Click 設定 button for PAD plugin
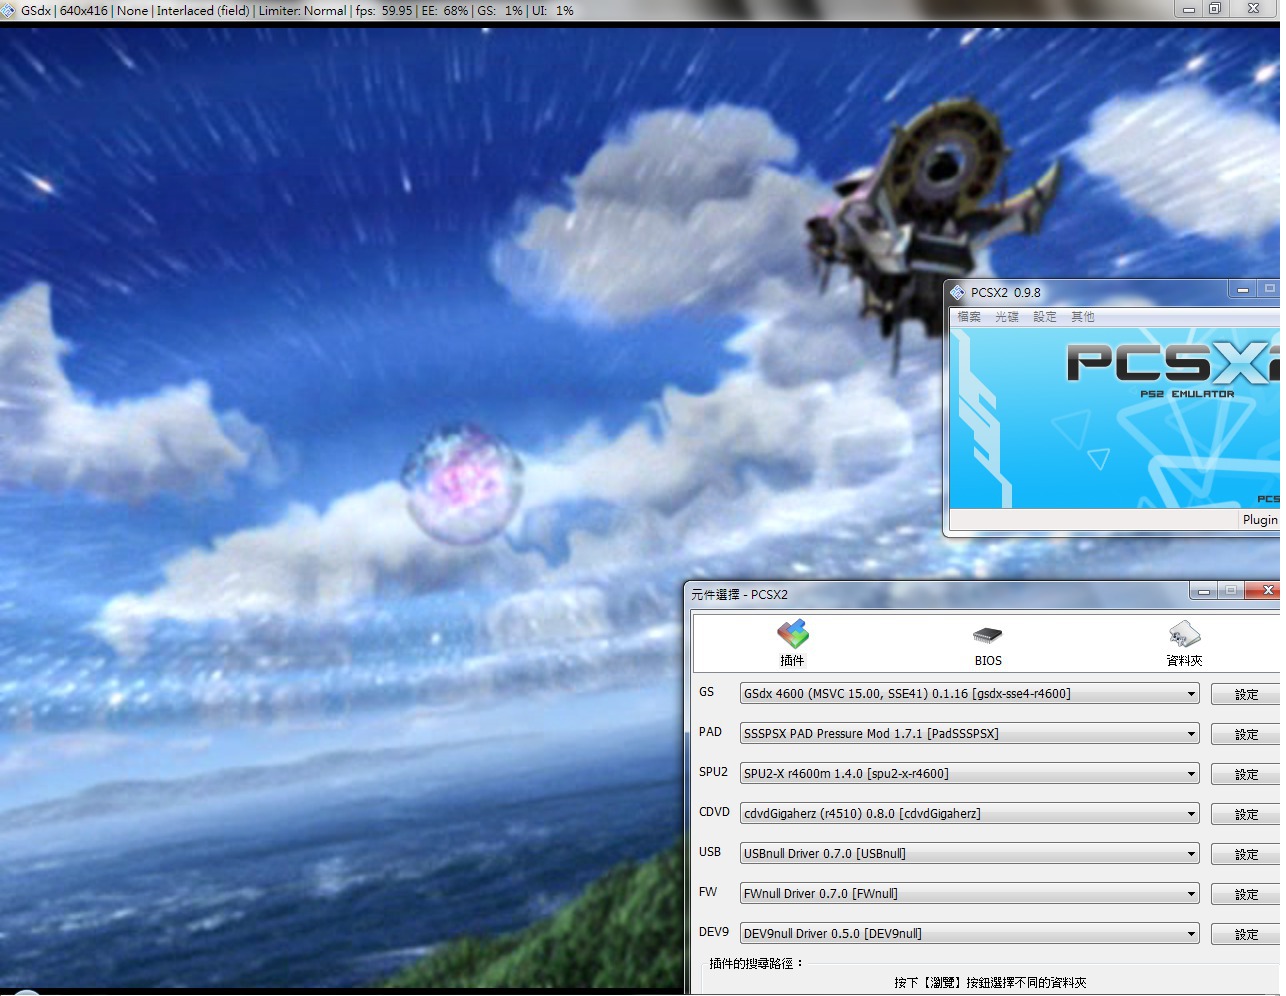Image resolution: width=1286 pixels, height=996 pixels. [x=1246, y=734]
